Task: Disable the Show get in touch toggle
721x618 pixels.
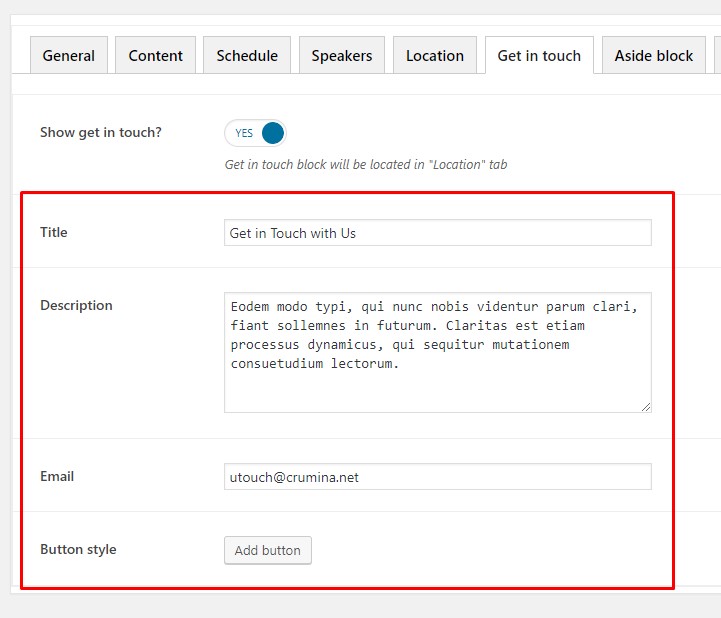Action: 256,133
